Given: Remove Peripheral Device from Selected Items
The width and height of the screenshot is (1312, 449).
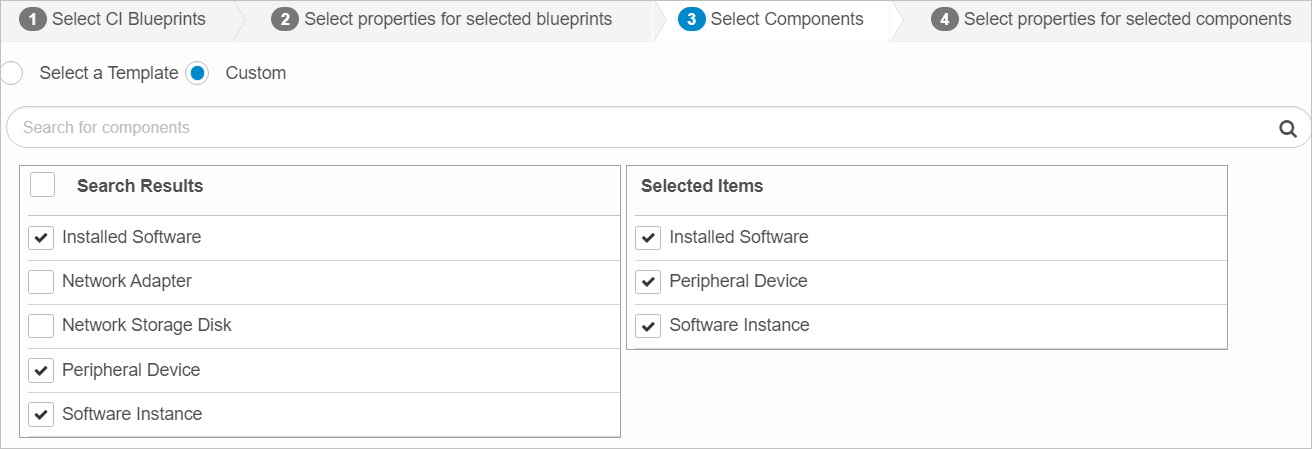Looking at the screenshot, I should click(x=648, y=282).
